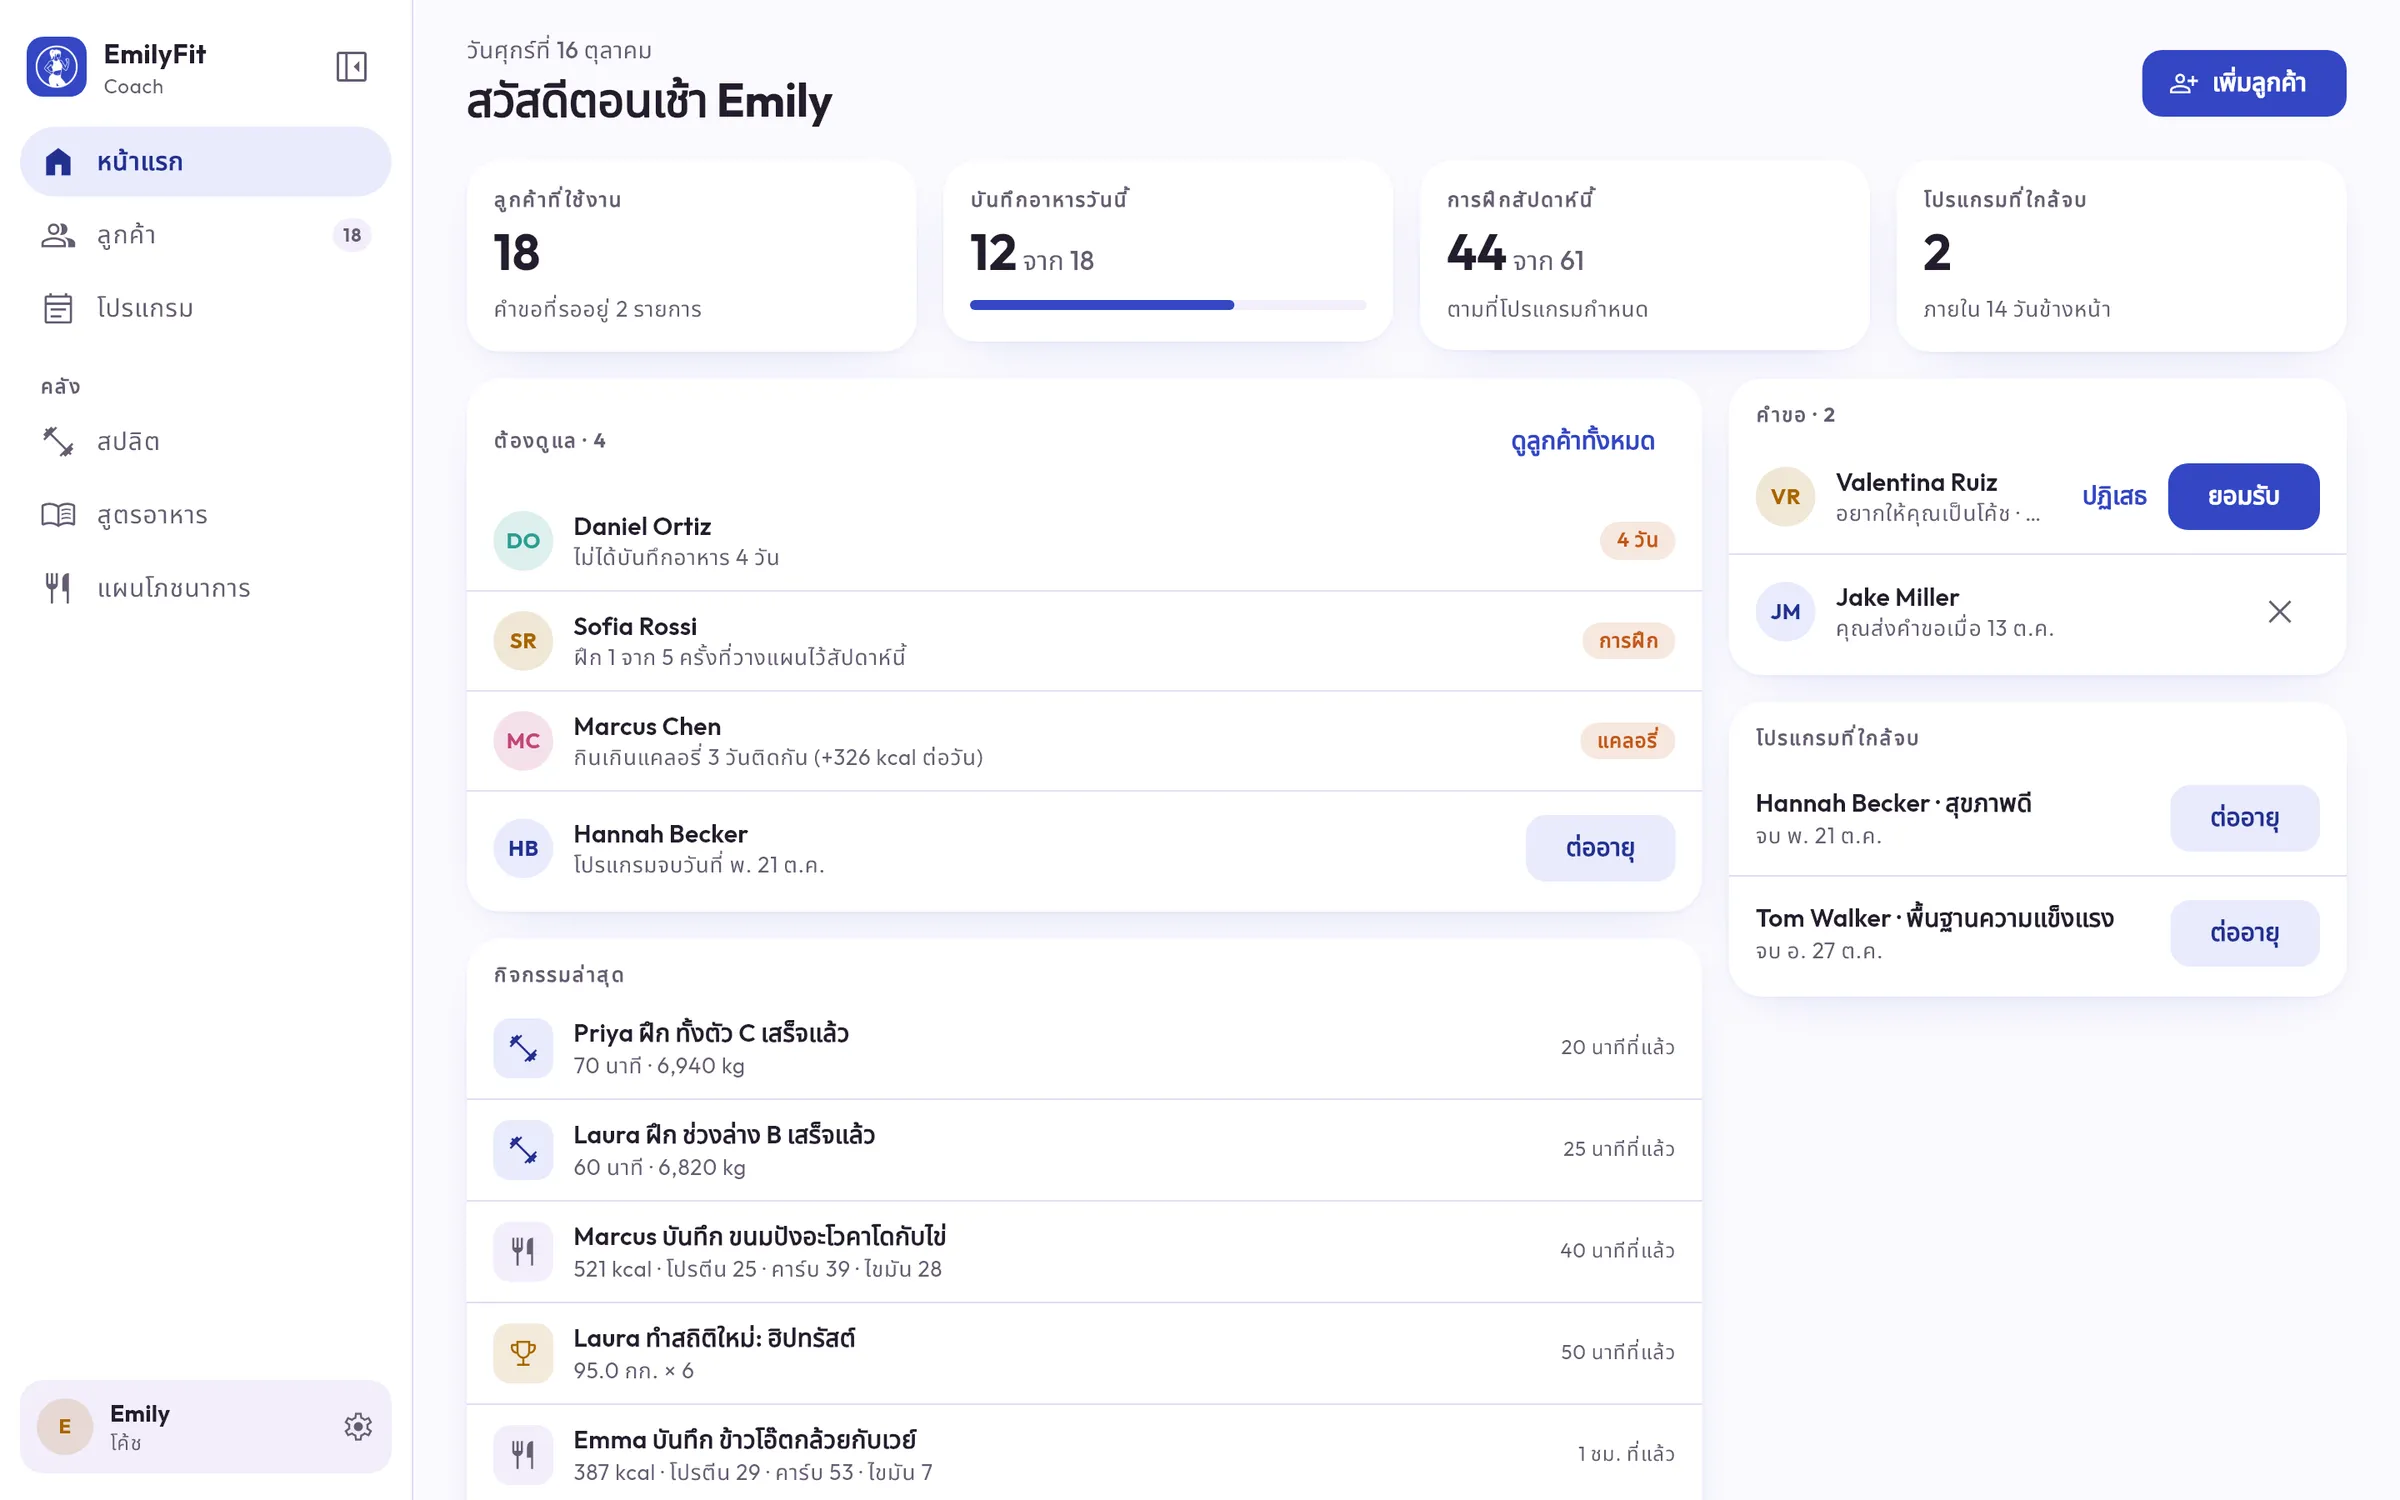Click the HB avatar of Hannah Becker
The image size is (2400, 1500).
(x=523, y=848)
